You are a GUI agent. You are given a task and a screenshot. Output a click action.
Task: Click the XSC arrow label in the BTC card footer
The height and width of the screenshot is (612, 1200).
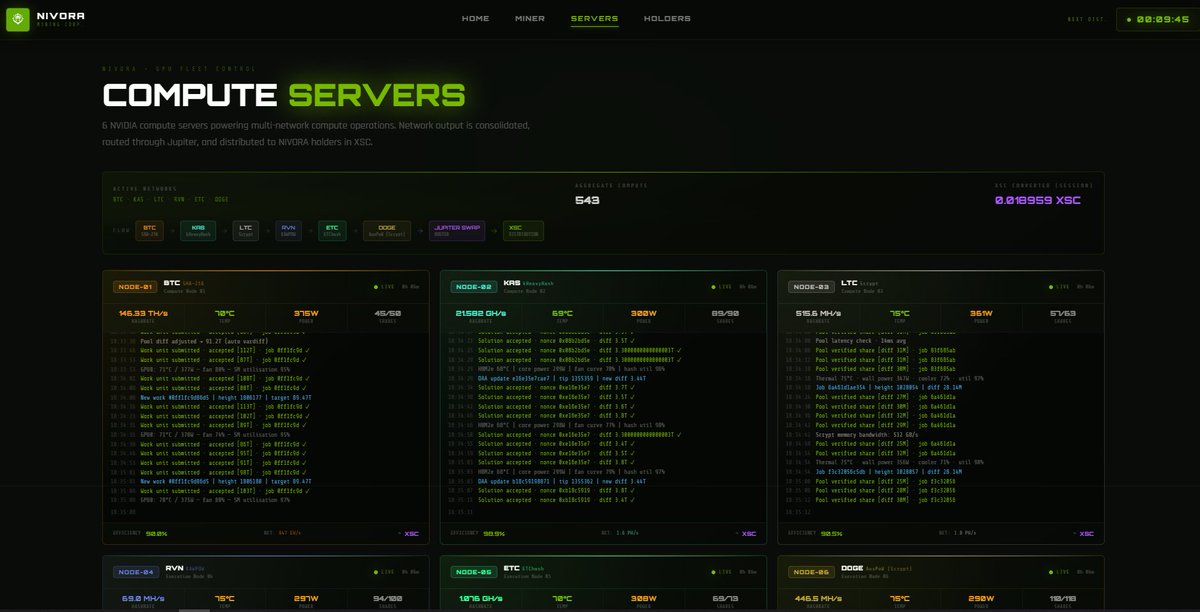[408, 533]
